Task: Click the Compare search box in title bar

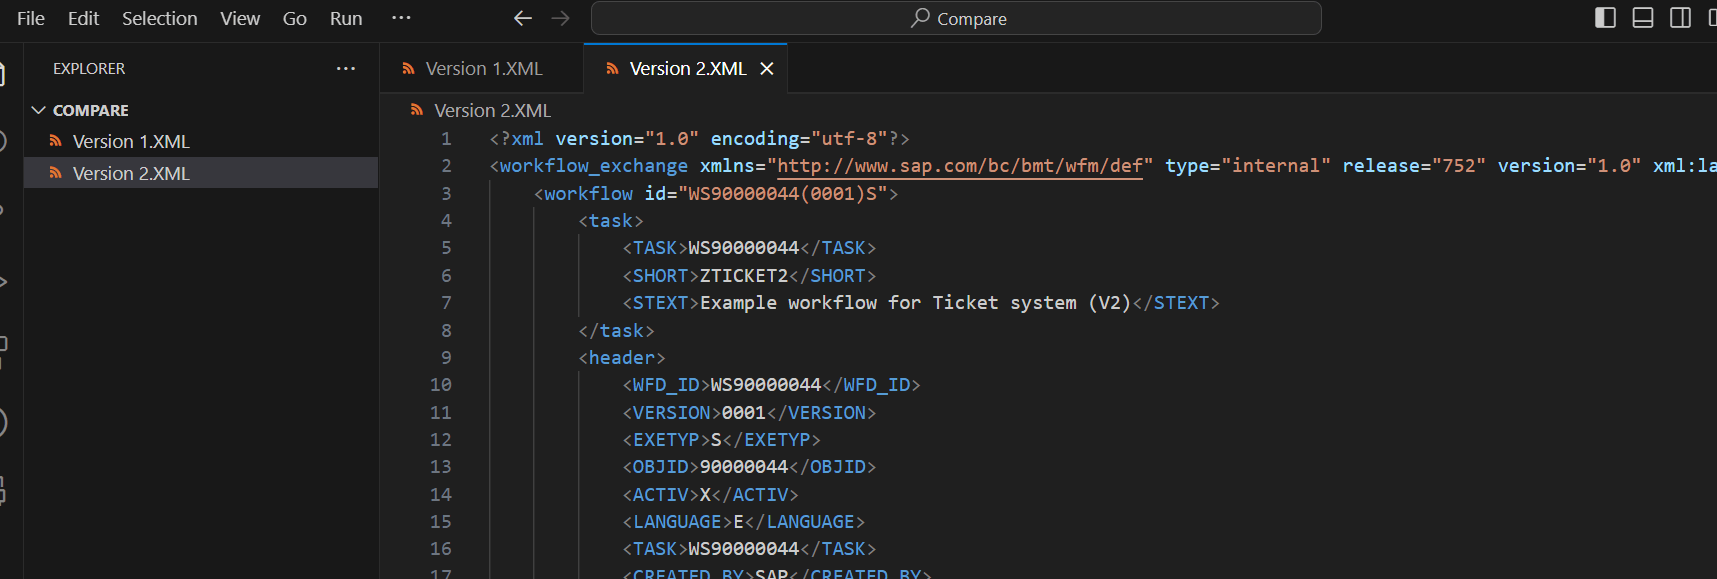Action: pyautogui.click(x=956, y=18)
